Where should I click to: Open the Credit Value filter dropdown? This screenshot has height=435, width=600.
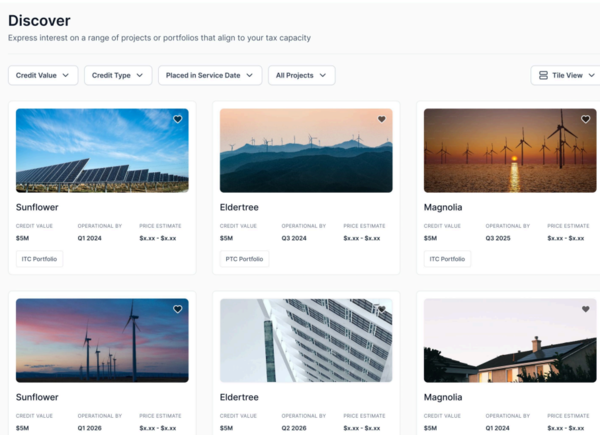[x=43, y=75]
